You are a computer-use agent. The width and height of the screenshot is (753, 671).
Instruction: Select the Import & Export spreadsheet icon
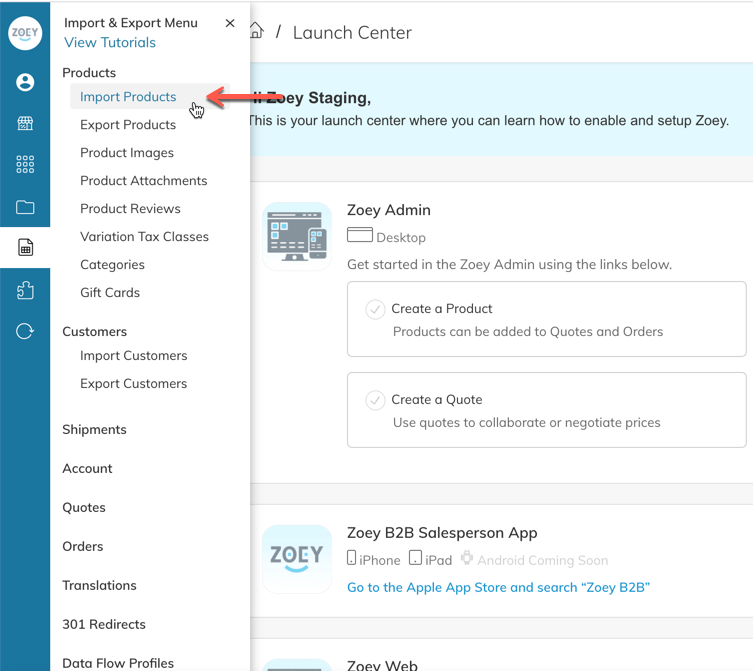[x=25, y=247]
